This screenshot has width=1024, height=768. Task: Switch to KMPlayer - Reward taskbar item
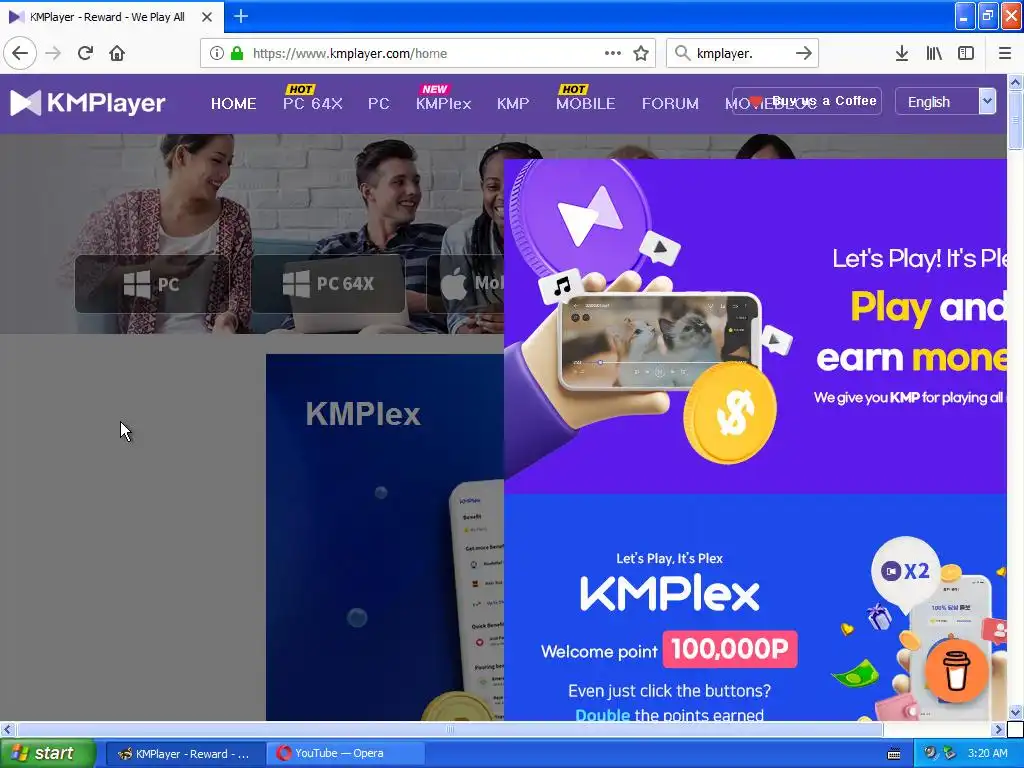point(185,754)
